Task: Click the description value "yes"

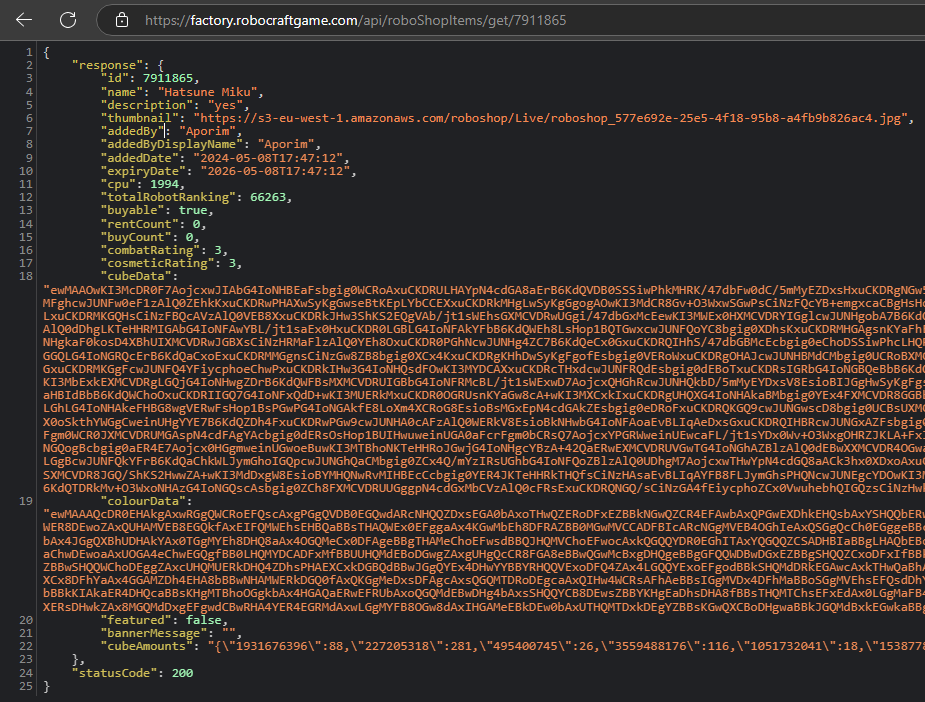Action: pos(225,105)
